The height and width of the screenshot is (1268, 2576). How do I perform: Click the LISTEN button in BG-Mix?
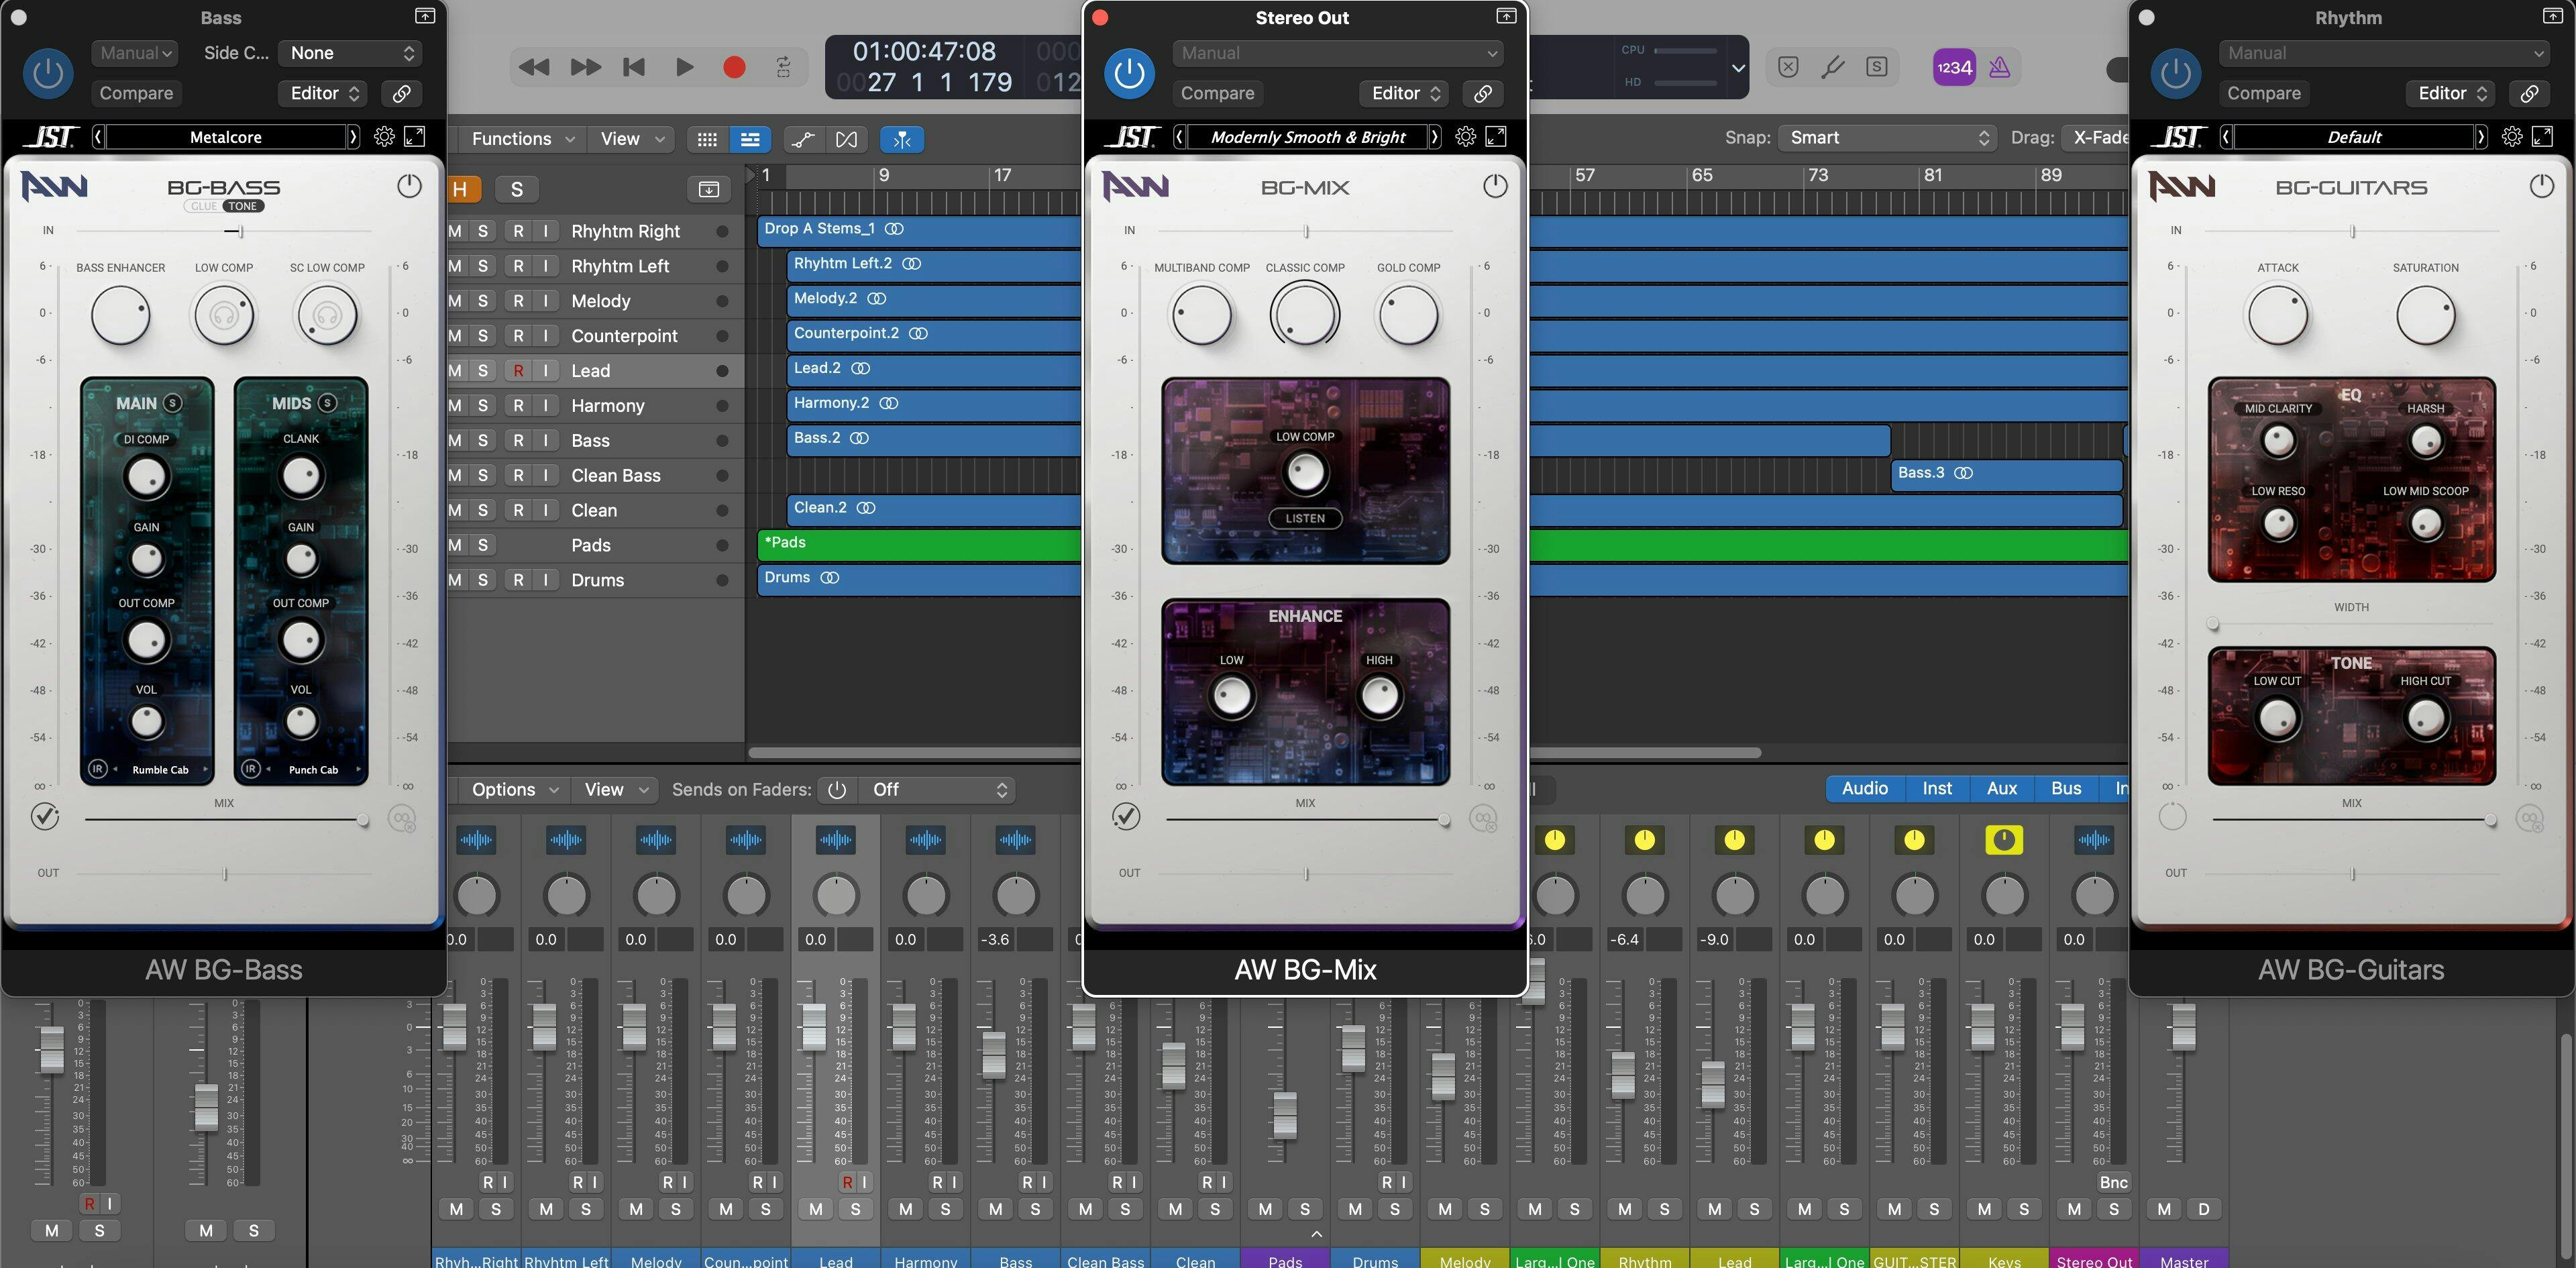[1305, 518]
